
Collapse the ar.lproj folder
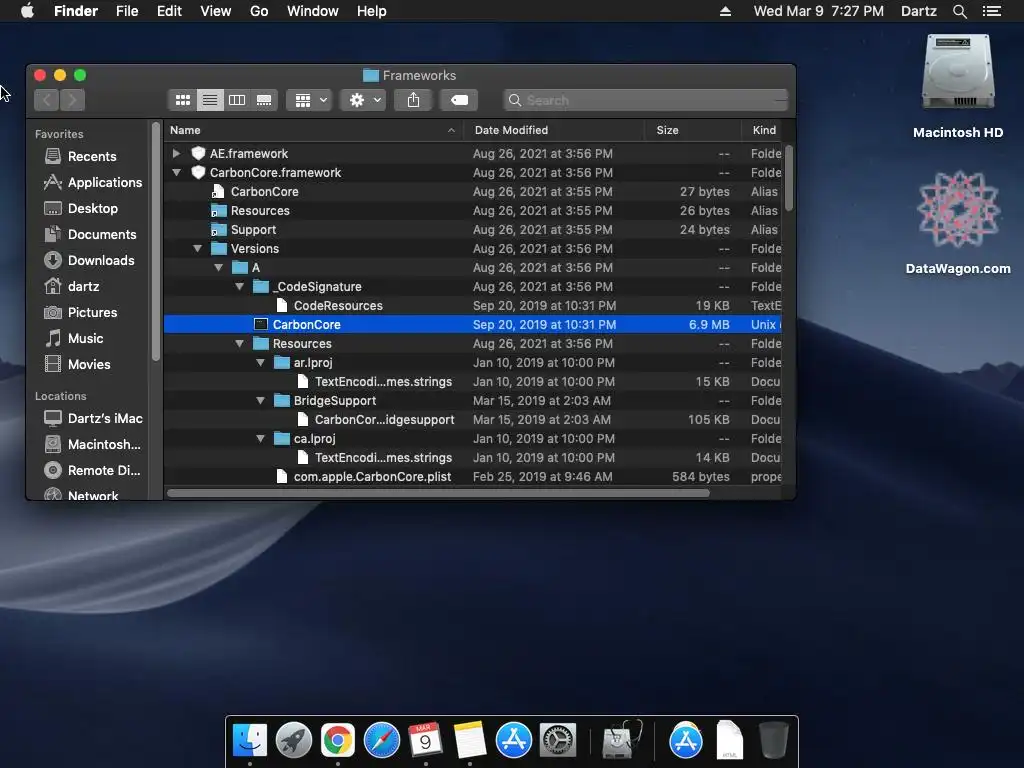point(261,362)
